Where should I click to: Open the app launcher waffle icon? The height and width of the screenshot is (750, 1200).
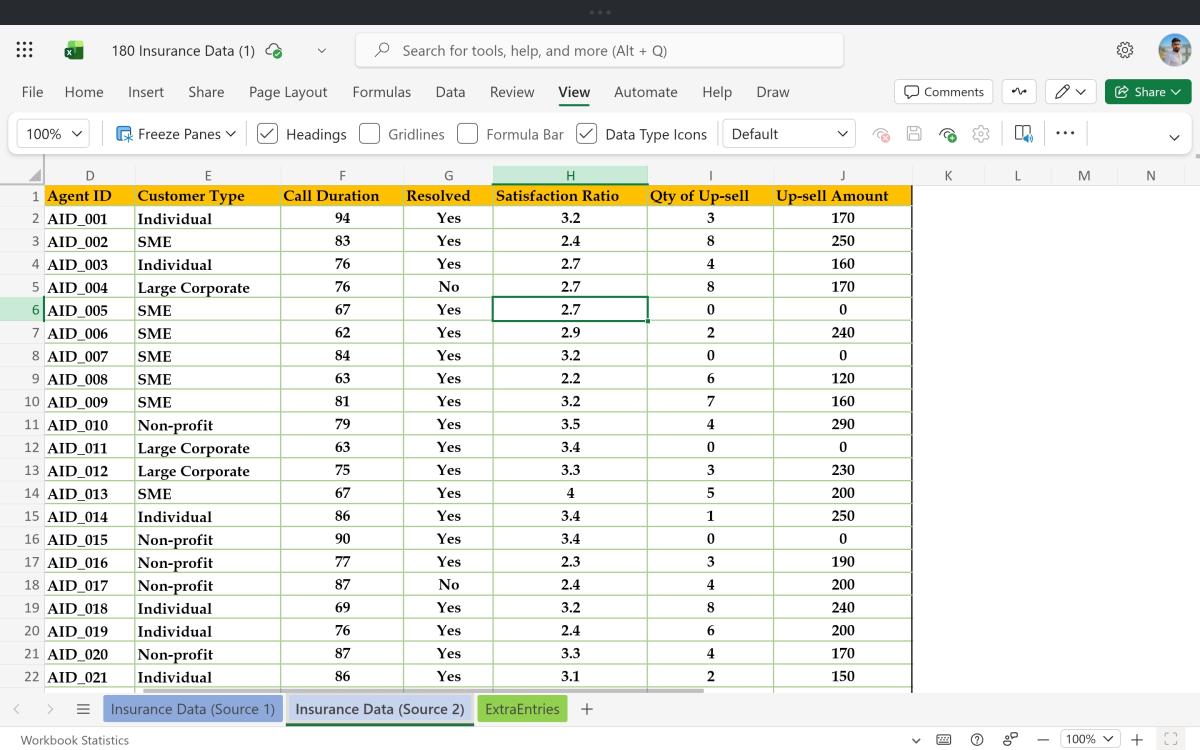click(x=25, y=50)
